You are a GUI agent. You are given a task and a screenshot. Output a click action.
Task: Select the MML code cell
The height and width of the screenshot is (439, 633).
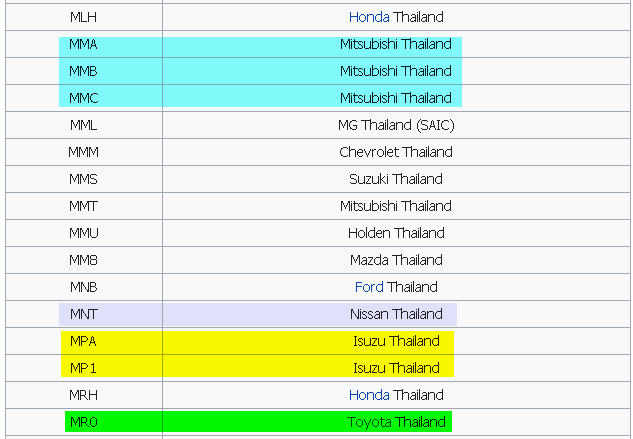pos(84,125)
